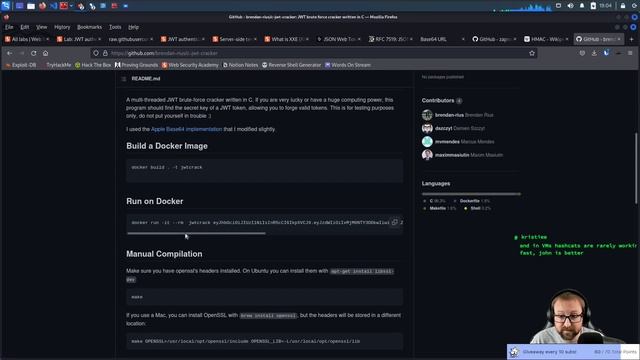Open maximmasiutin contributor avatar
This screenshot has height=360, width=640.
[427, 155]
